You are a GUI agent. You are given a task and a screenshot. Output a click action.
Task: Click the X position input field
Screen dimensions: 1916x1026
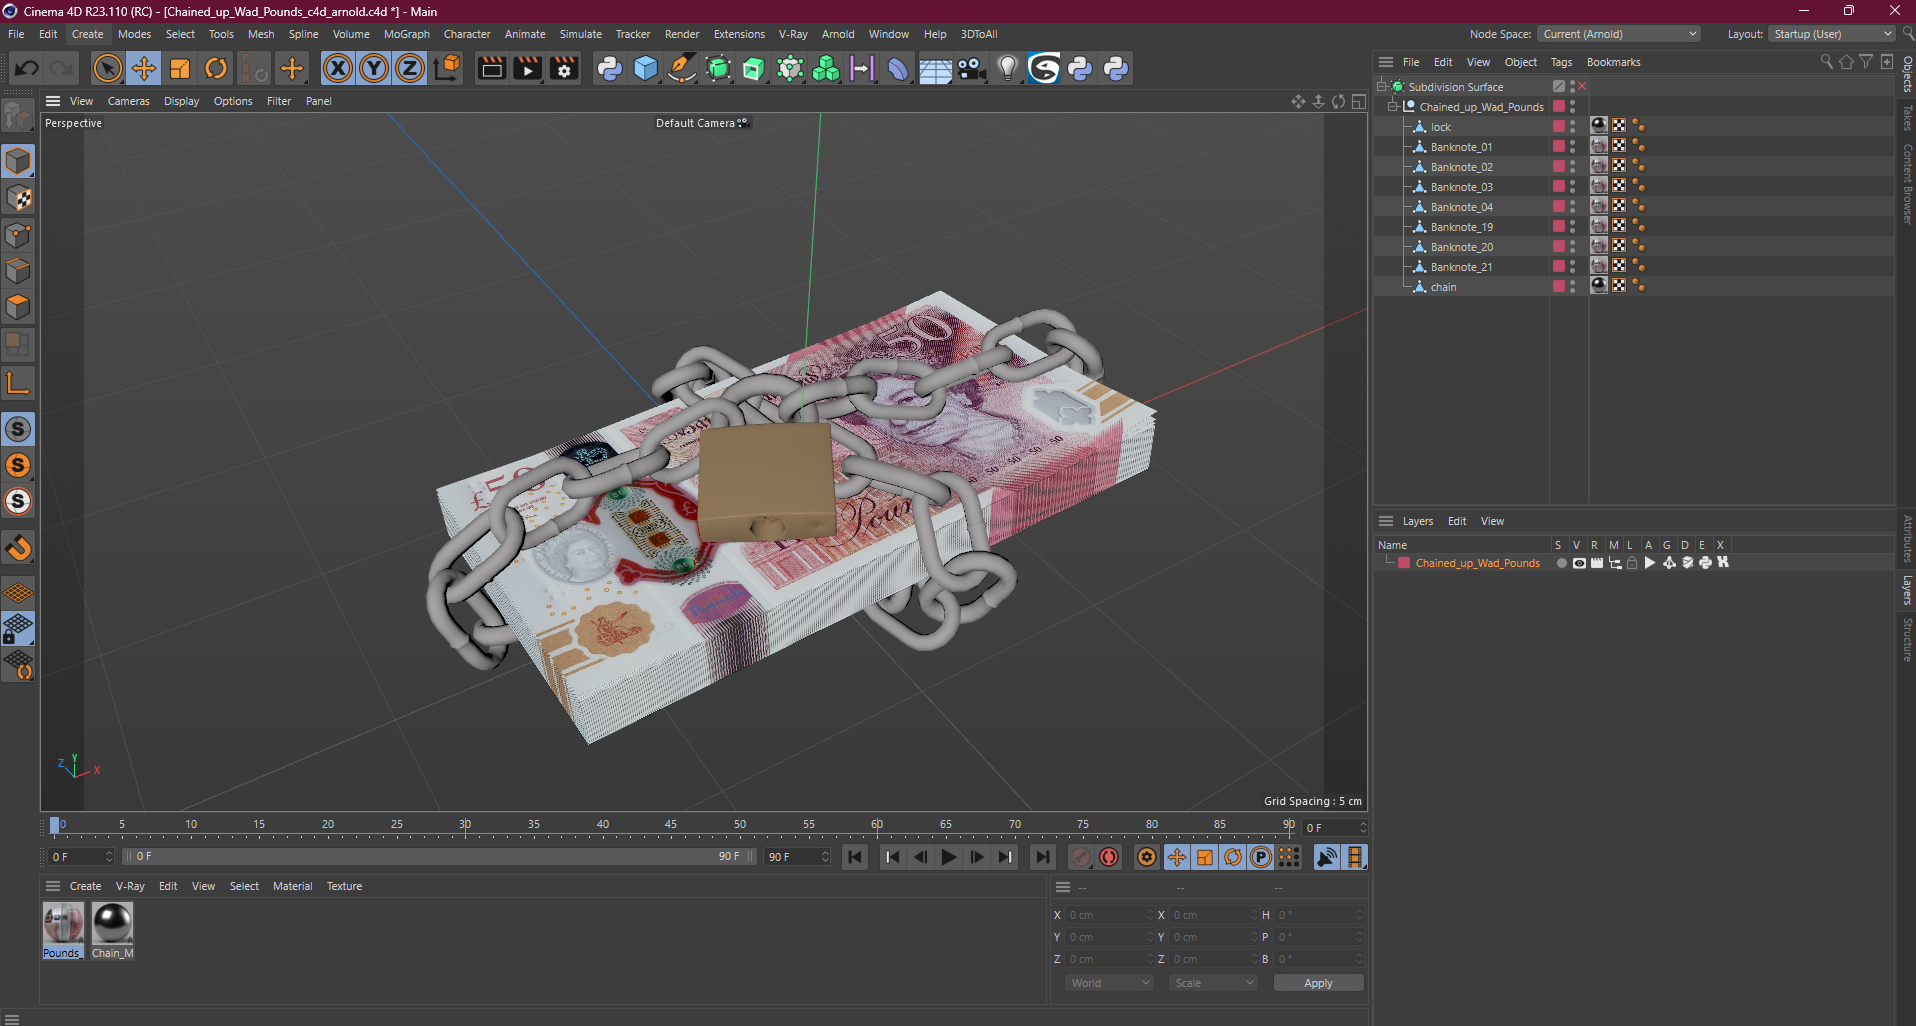point(1108,915)
